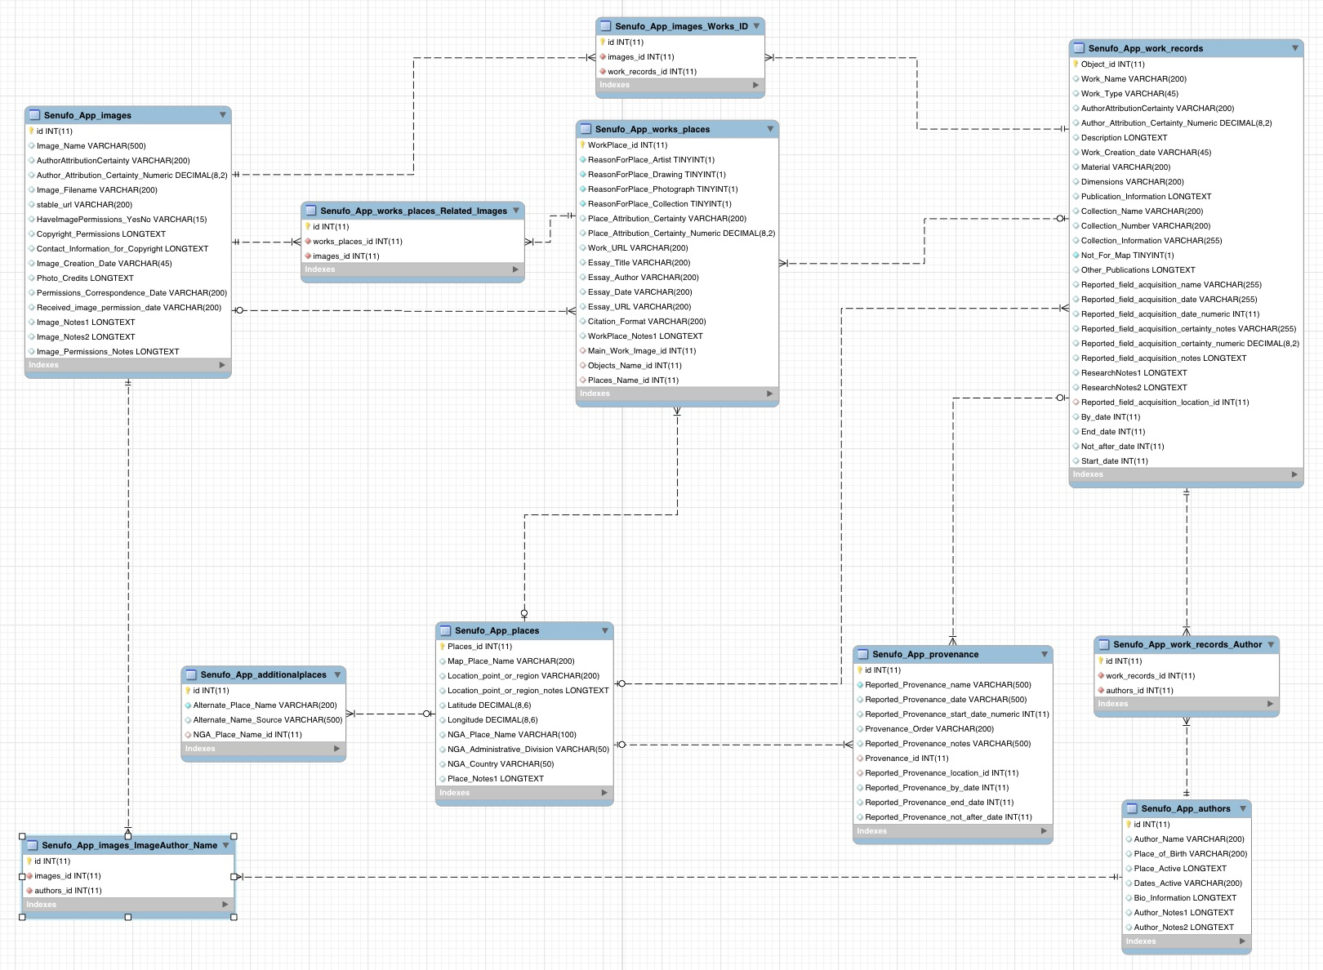Click the foreign key icon beside Main_Work_Image_id column
The width and height of the screenshot is (1323, 970).
583,350
